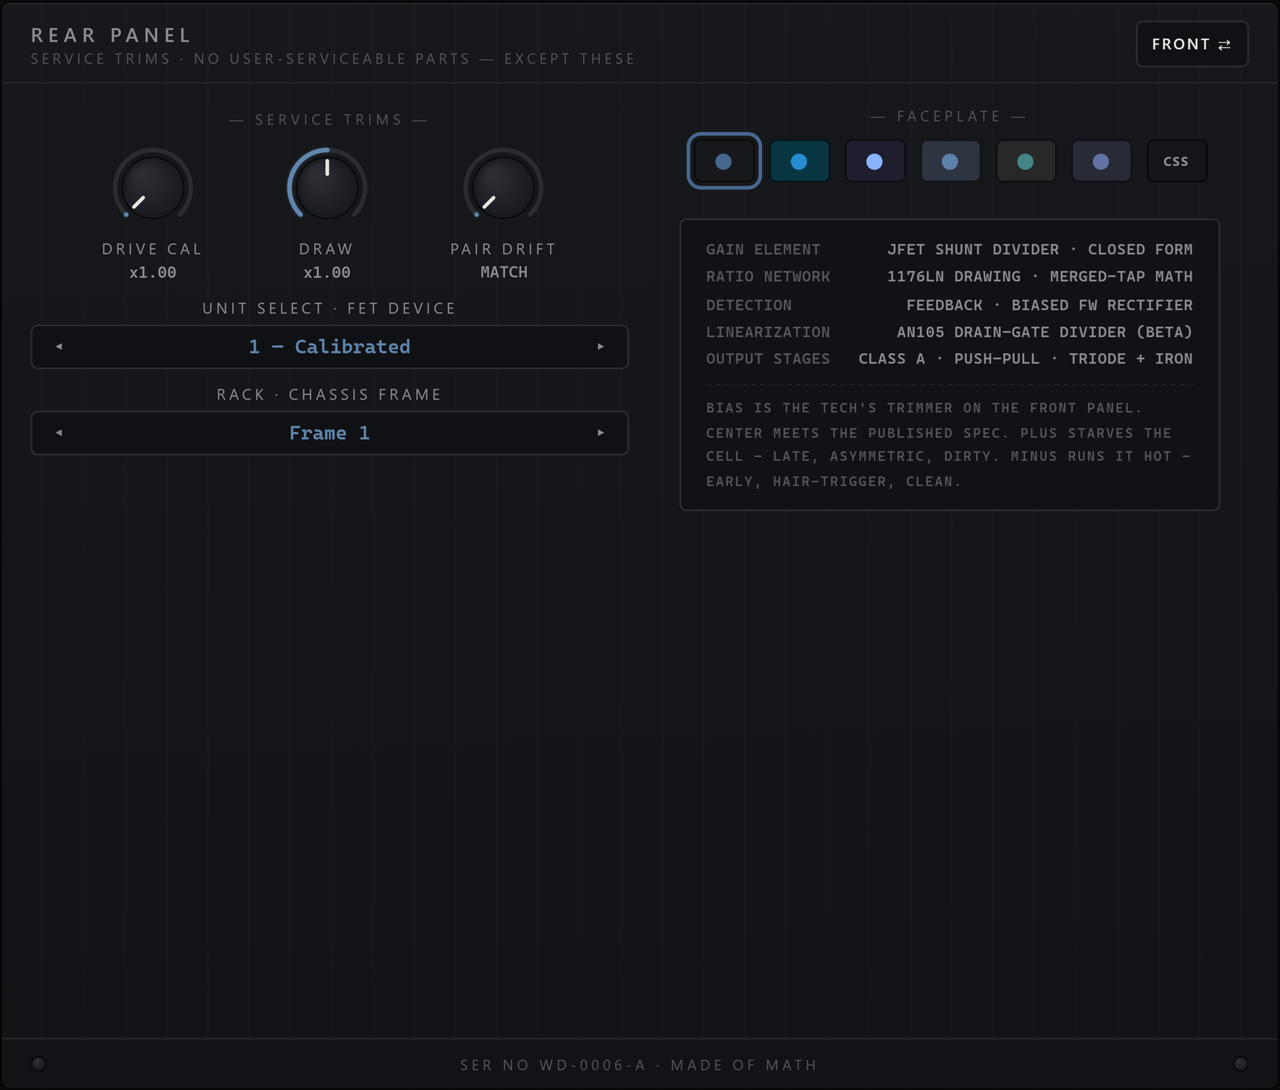Select the black faceplate with slate dot
1280x1090 pixels.
click(724, 161)
